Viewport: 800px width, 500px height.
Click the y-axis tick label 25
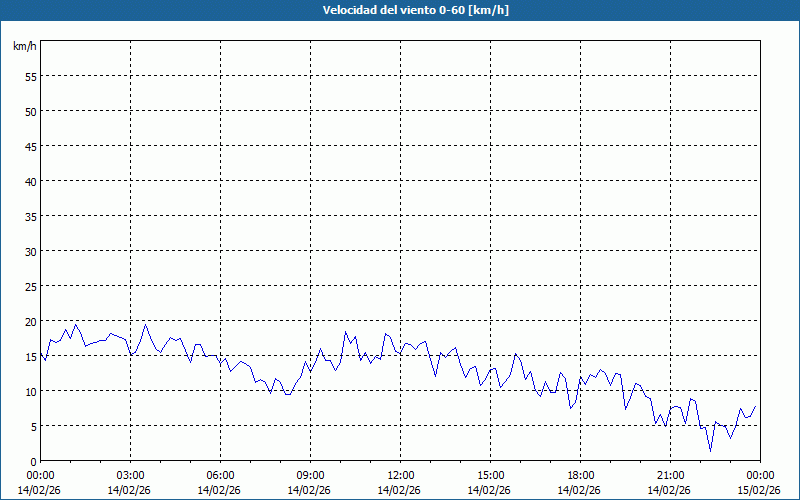(30, 286)
